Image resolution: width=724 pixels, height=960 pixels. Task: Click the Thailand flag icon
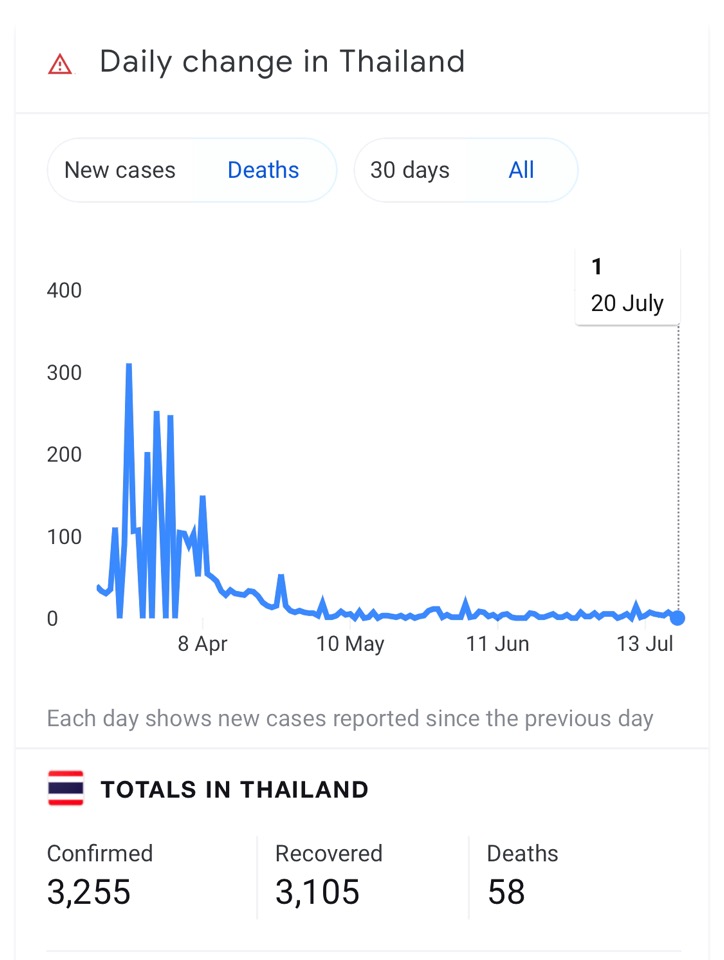pos(65,788)
